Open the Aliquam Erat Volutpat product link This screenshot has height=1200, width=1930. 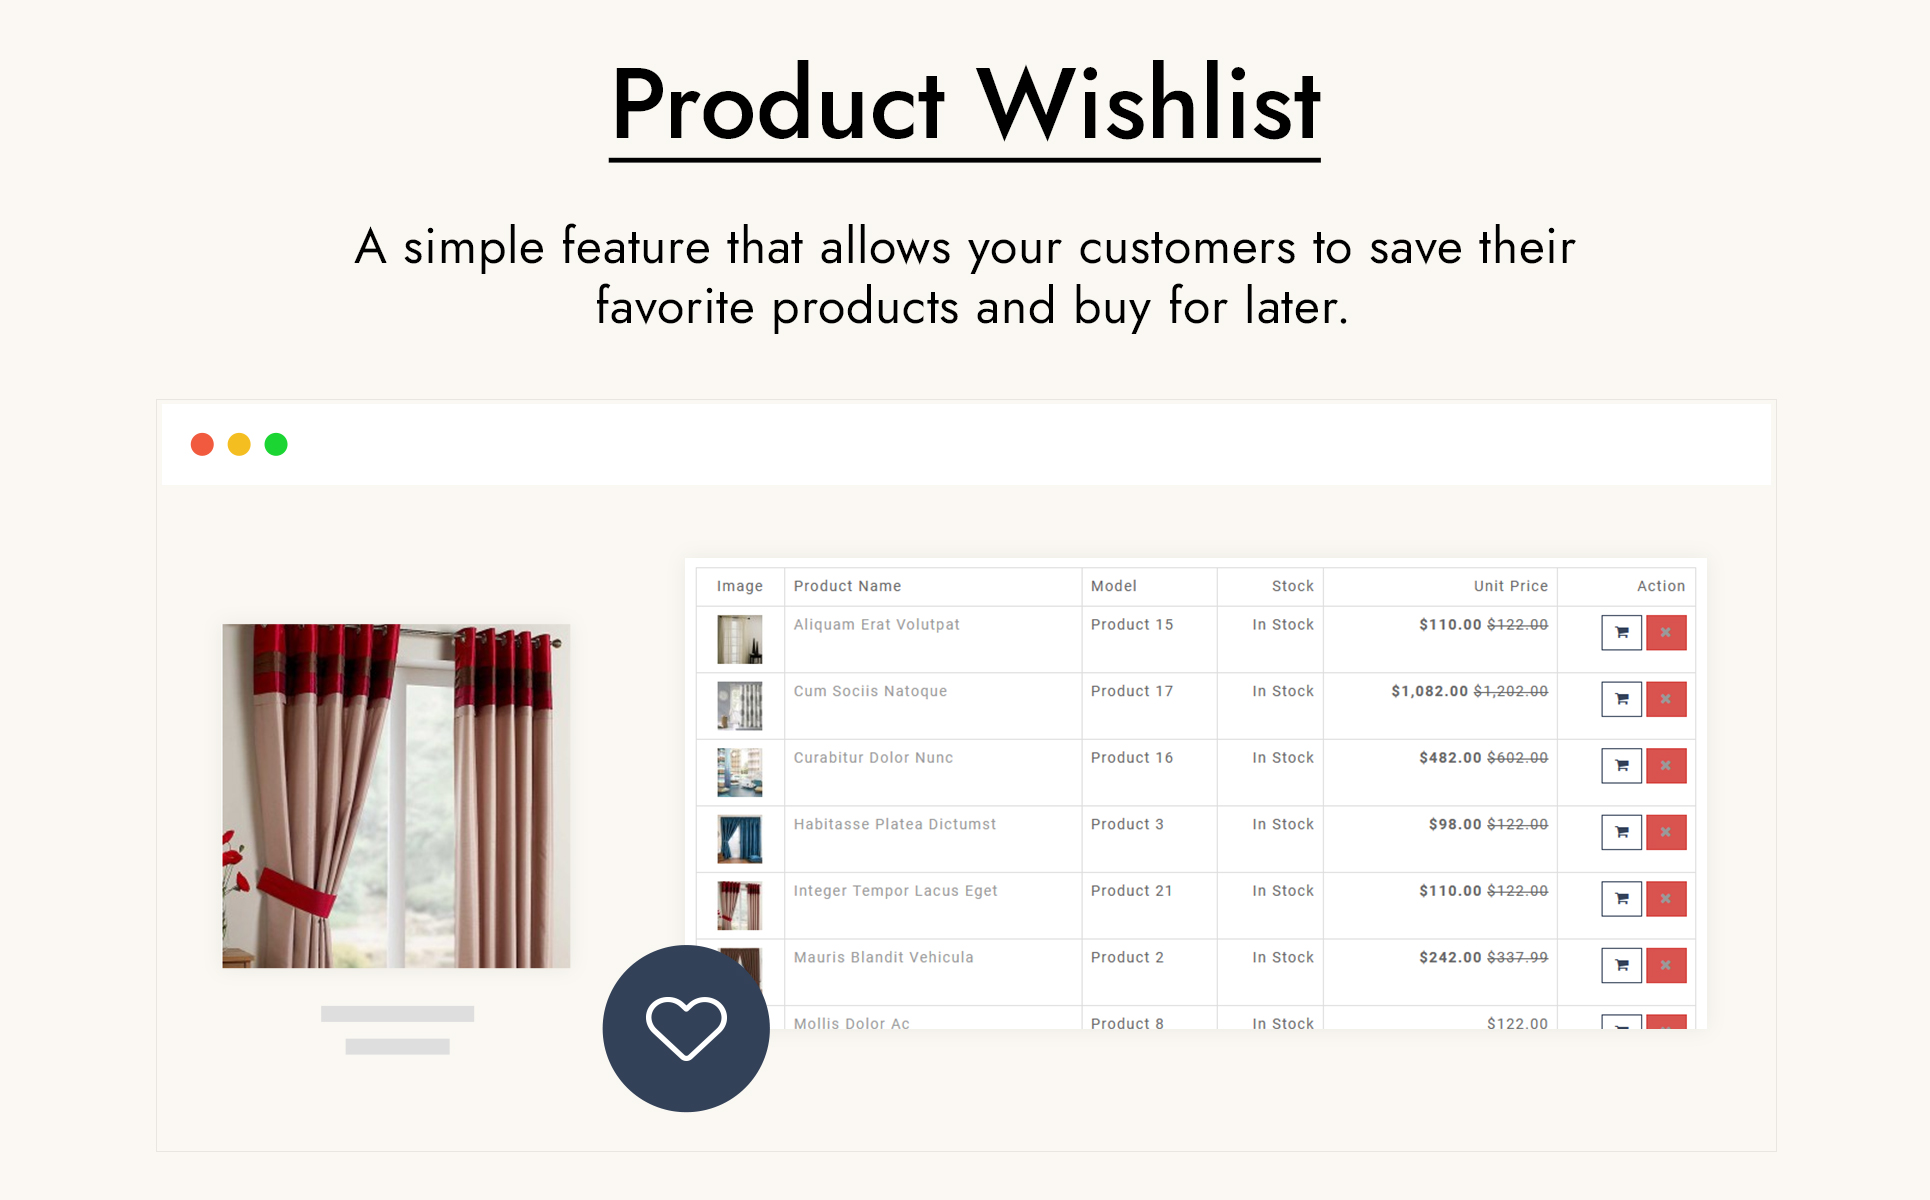(876, 625)
